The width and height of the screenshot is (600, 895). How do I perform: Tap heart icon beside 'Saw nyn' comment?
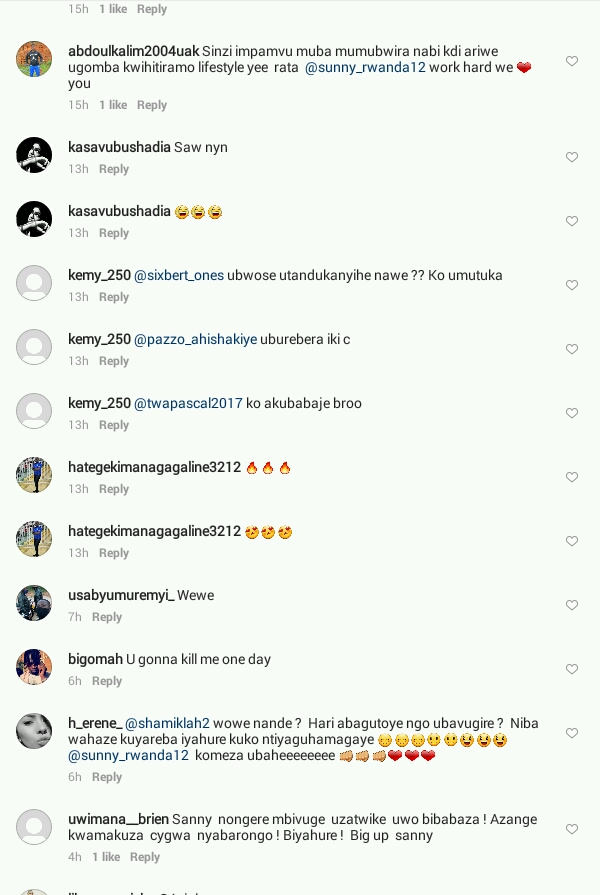point(571,157)
